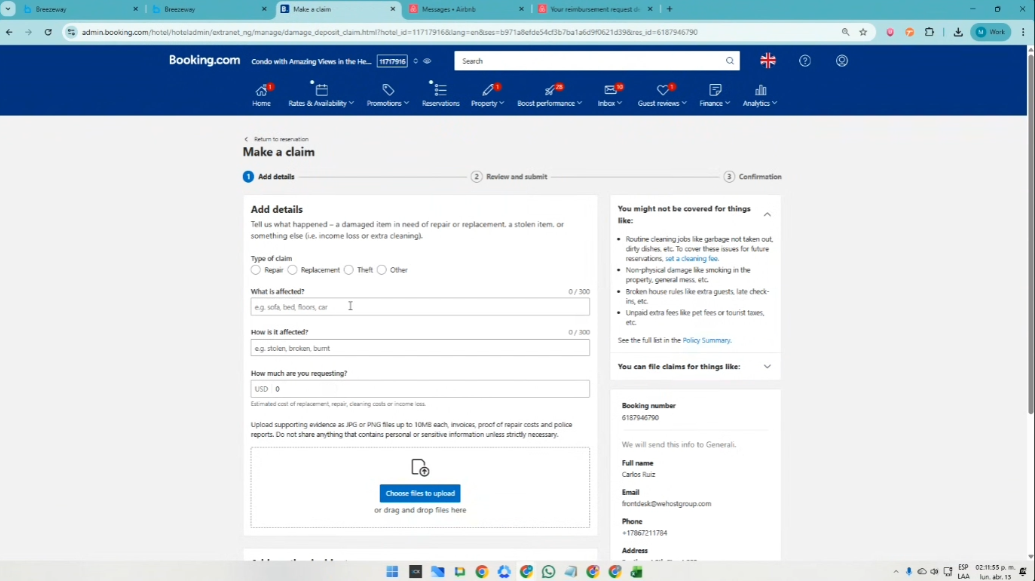Click the Review and submit step
The height and width of the screenshot is (581, 1035).
pos(510,177)
